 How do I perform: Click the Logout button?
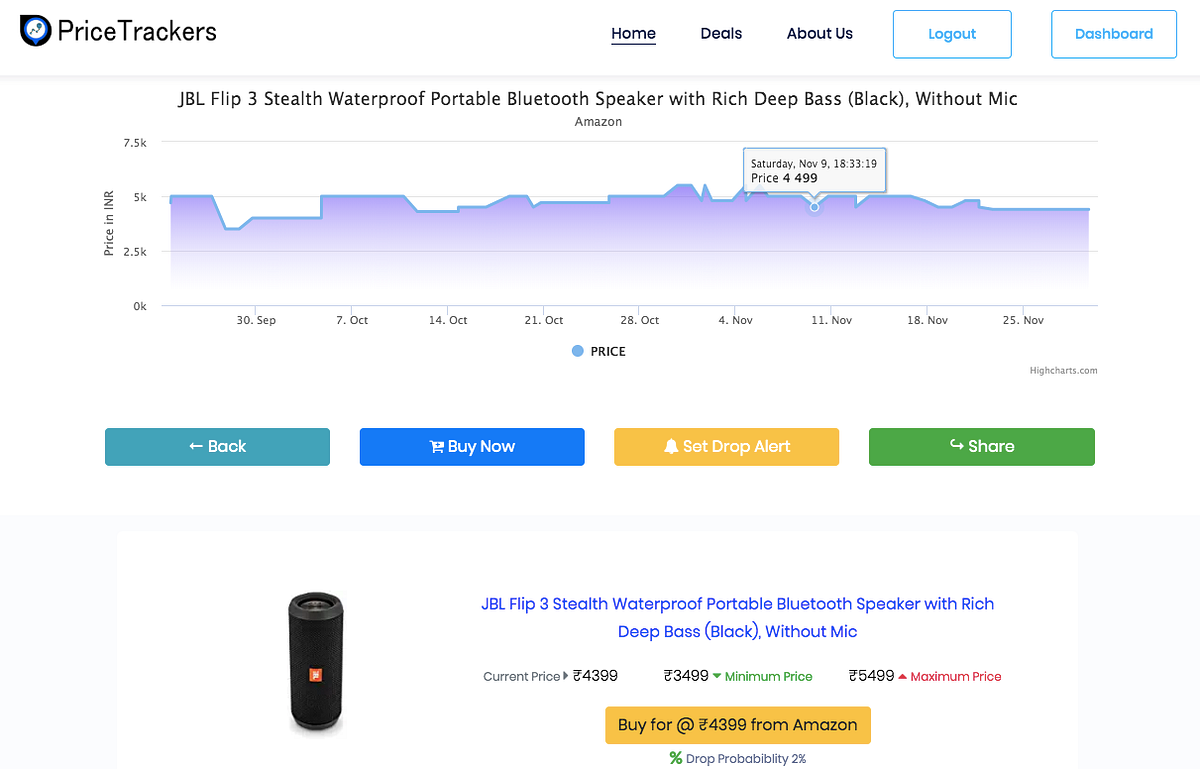click(x=951, y=33)
